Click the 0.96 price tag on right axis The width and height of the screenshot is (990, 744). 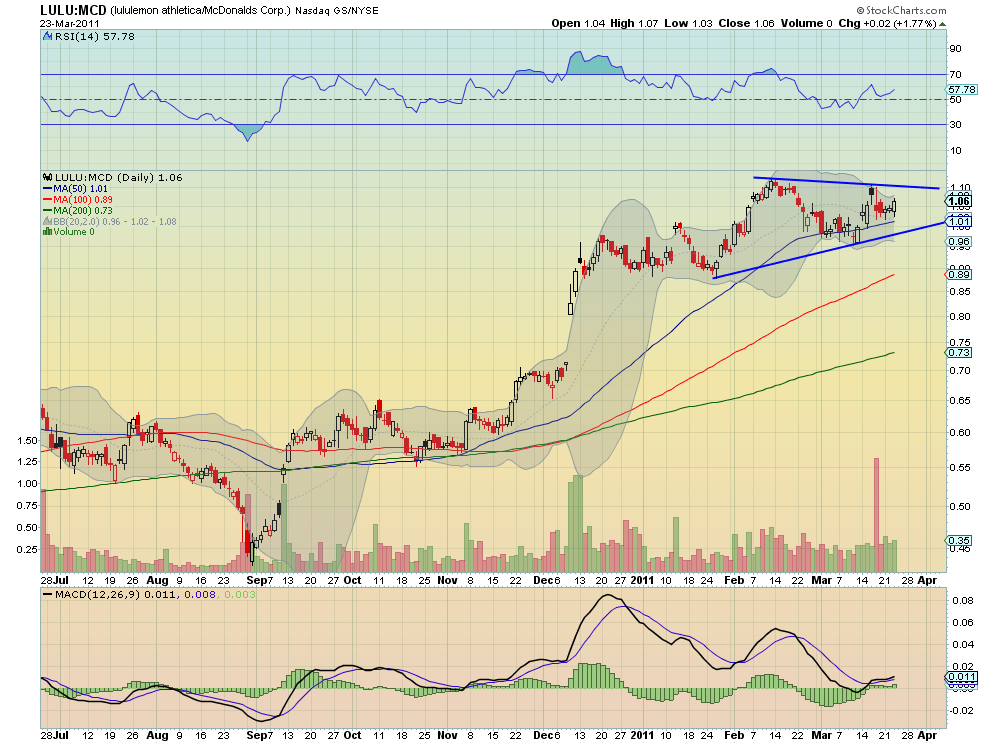point(959,242)
